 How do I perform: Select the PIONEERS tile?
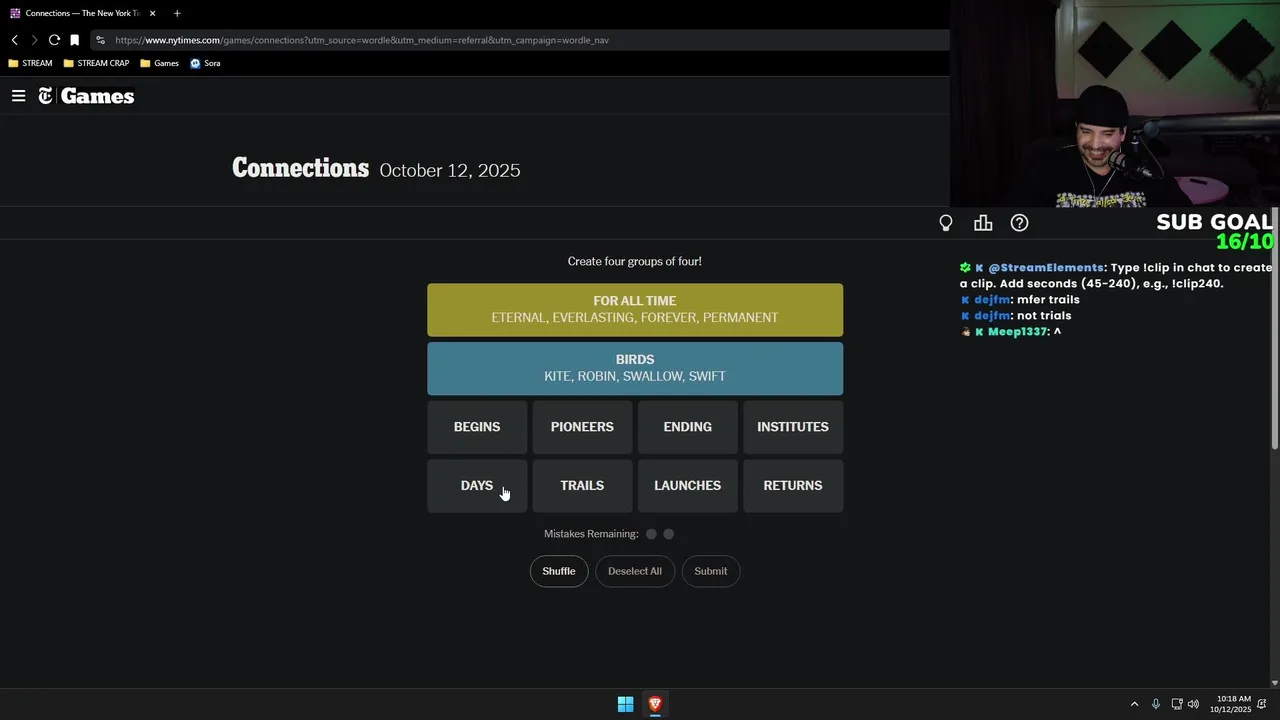[x=582, y=427]
